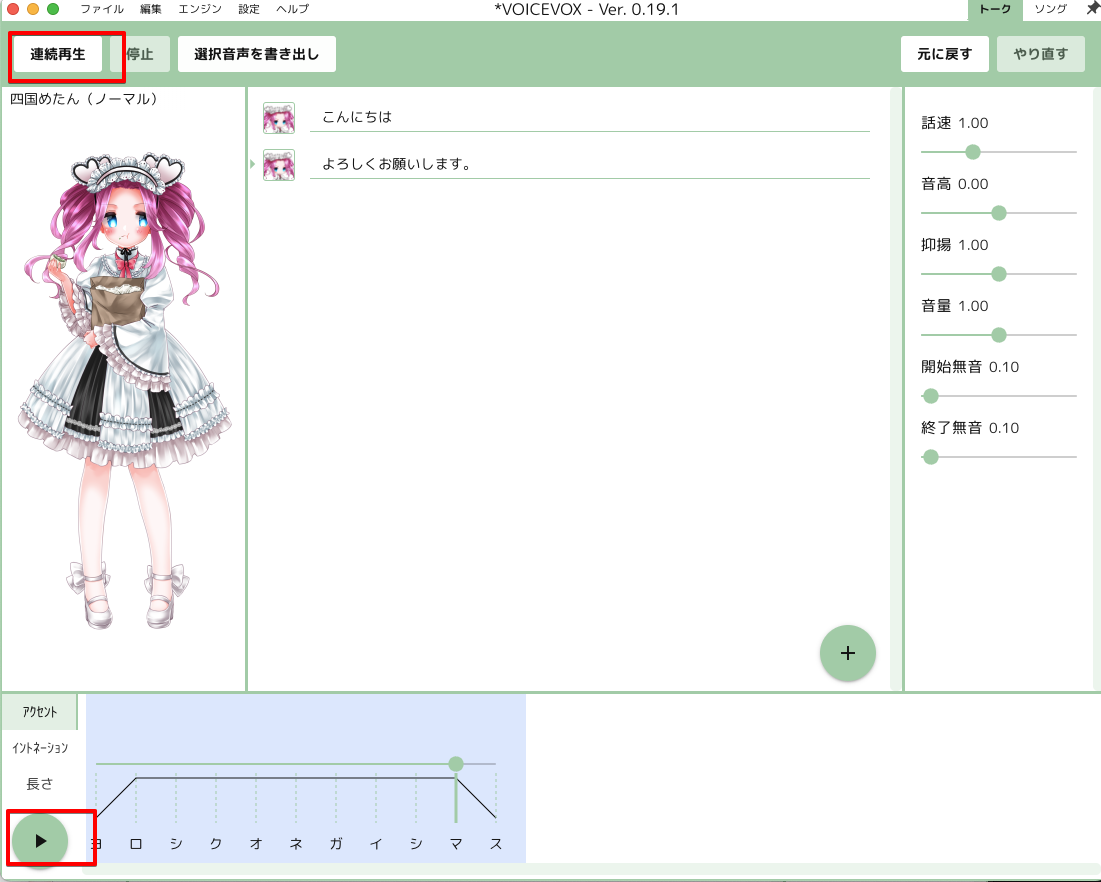Click the macOS green fullscreen button
This screenshot has width=1101, height=882.
pos(53,9)
